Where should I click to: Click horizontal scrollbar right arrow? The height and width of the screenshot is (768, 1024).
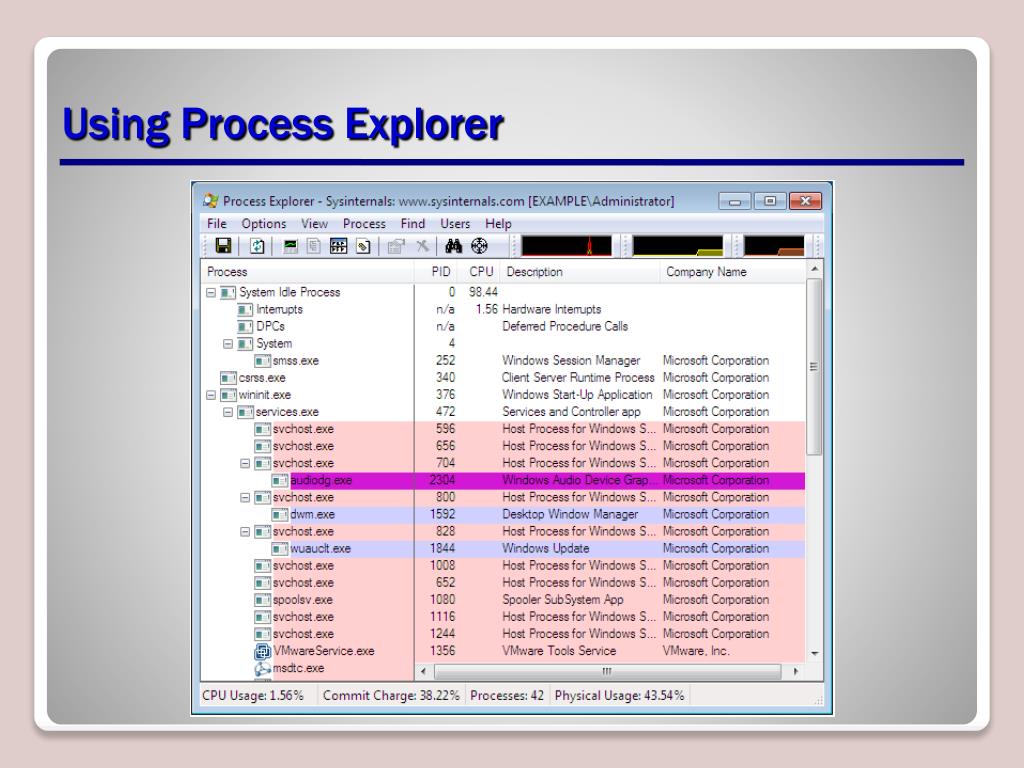795,671
